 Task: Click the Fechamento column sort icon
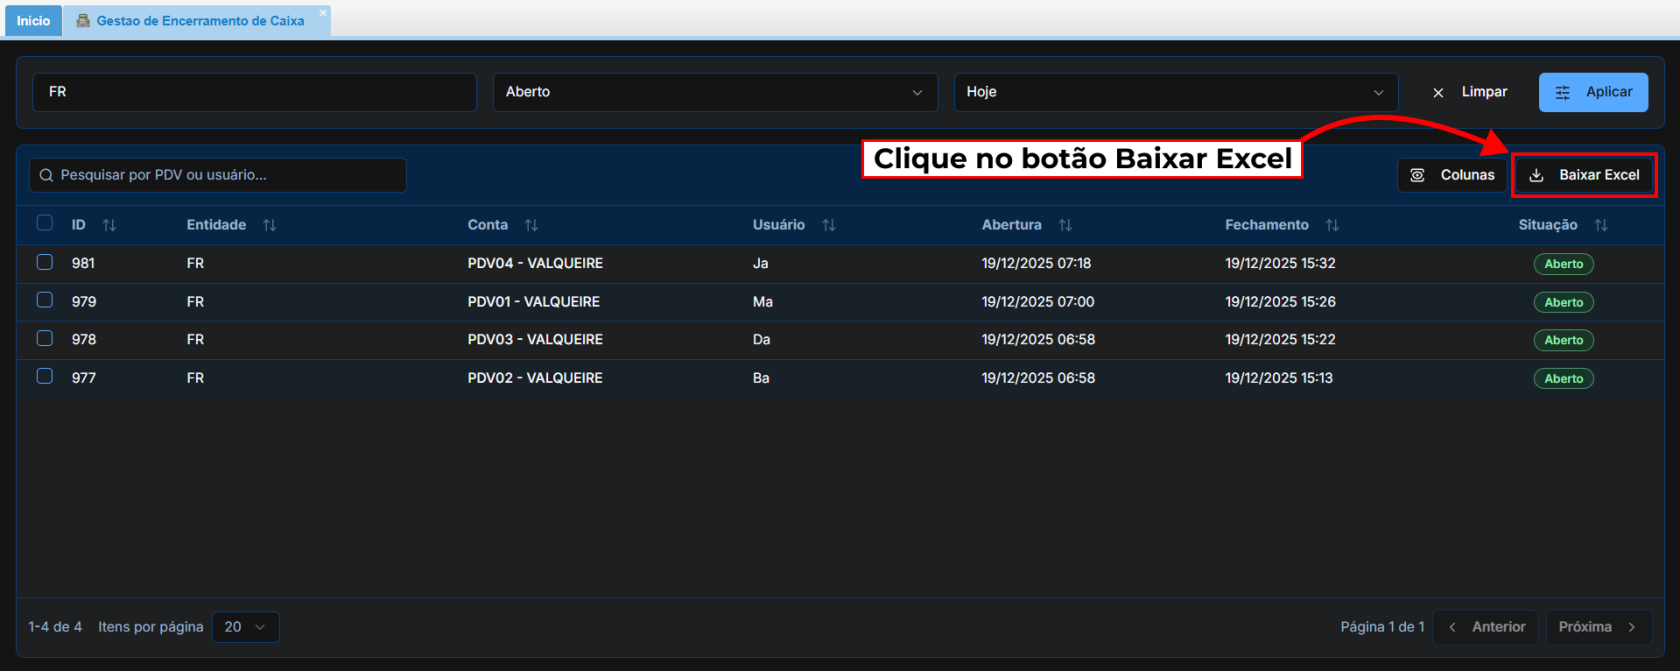1332,225
